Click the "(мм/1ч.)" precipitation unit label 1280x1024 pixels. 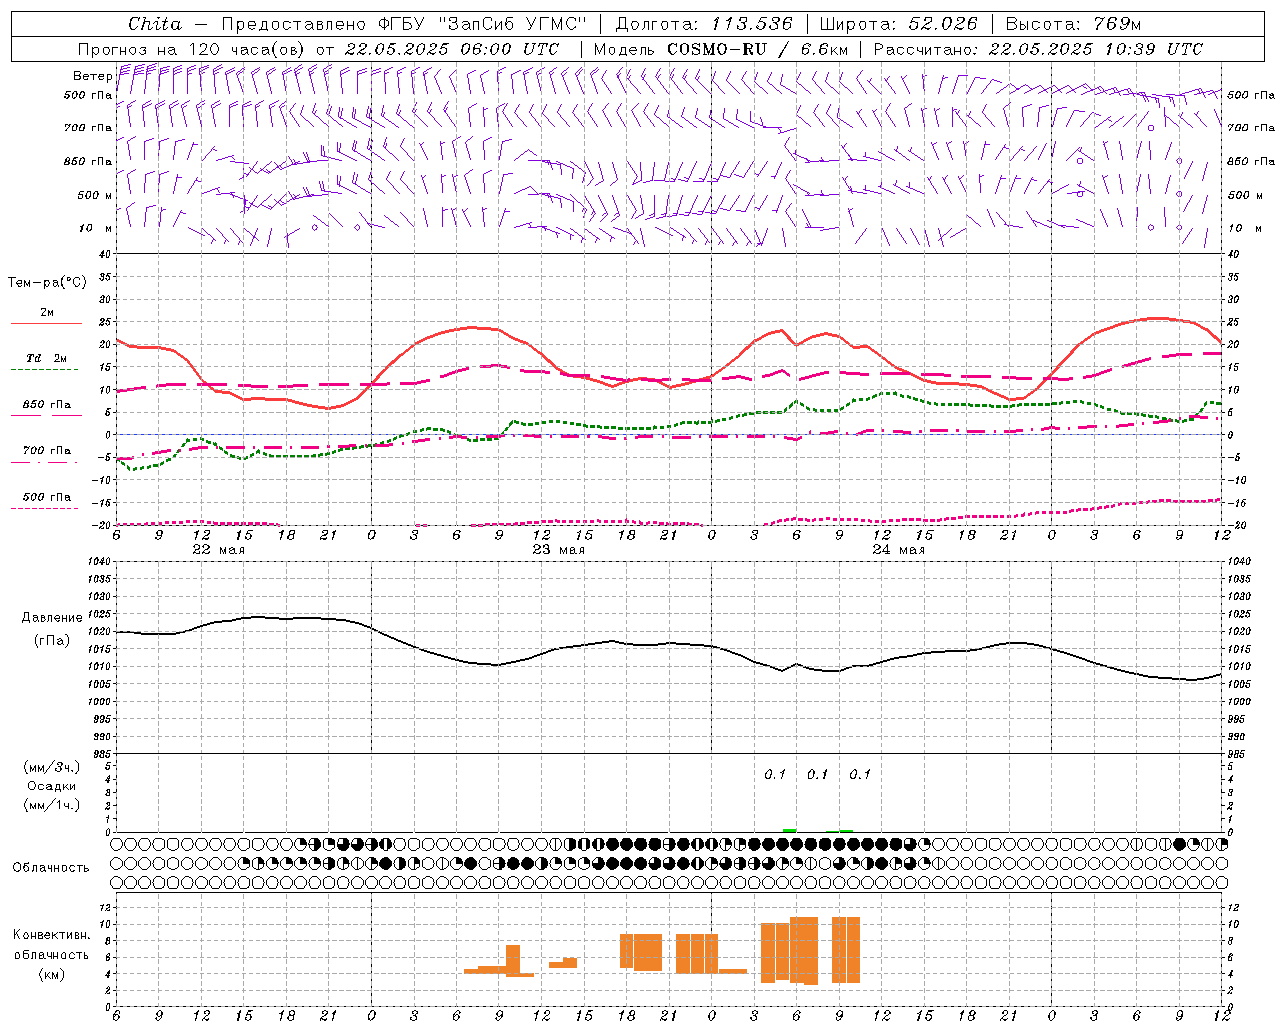click(51, 805)
